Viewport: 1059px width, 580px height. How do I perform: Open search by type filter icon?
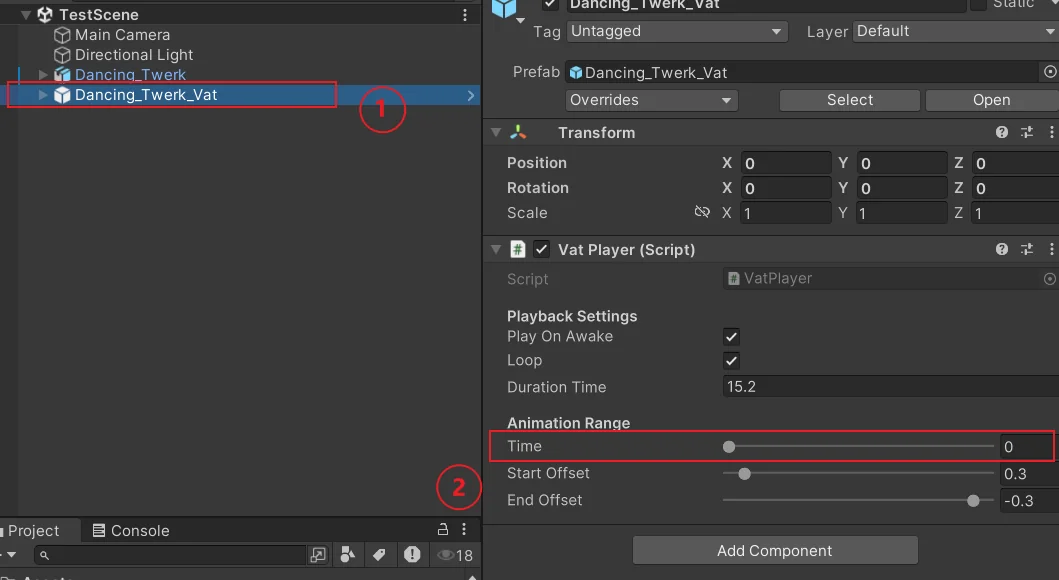tap(347, 555)
